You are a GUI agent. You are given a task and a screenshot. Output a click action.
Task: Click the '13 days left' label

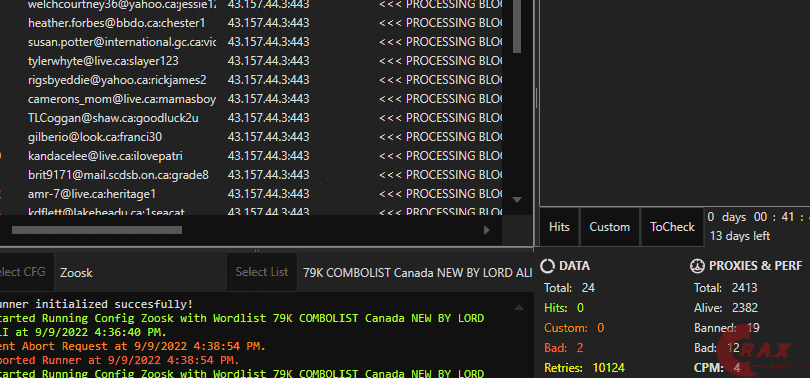(740, 236)
